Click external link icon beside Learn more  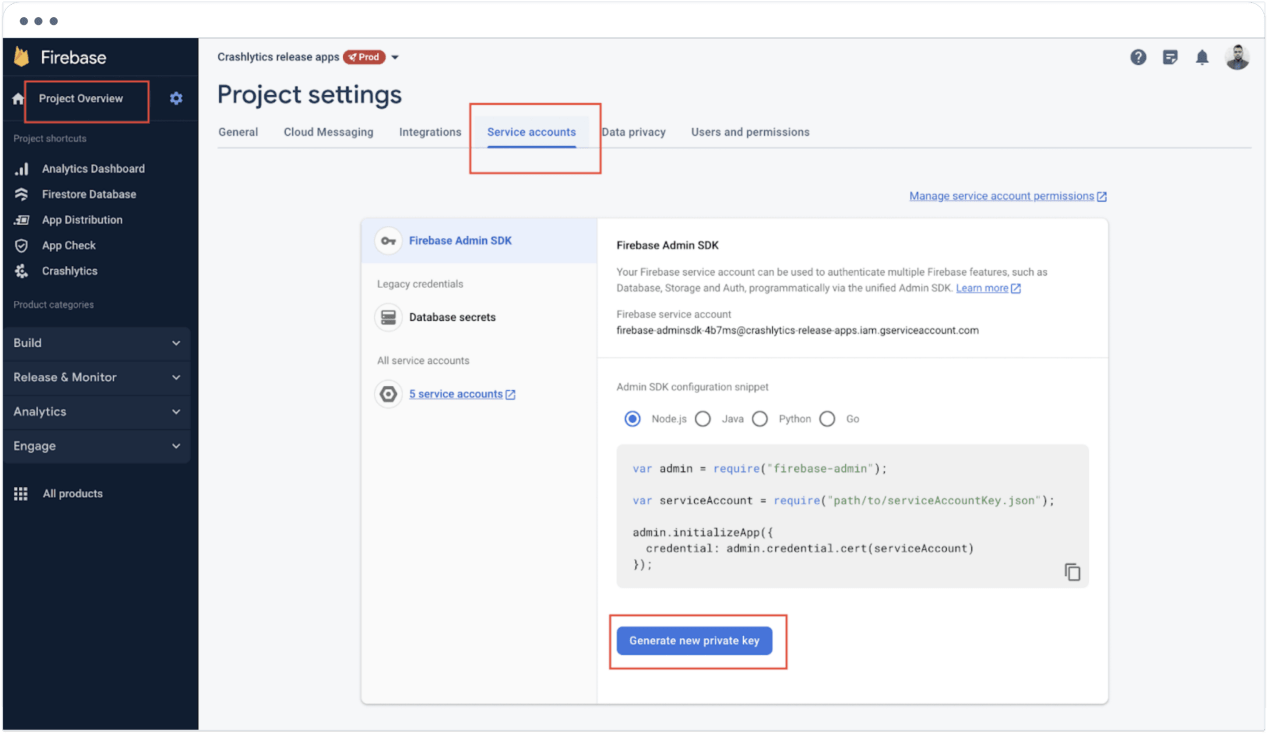click(1016, 288)
